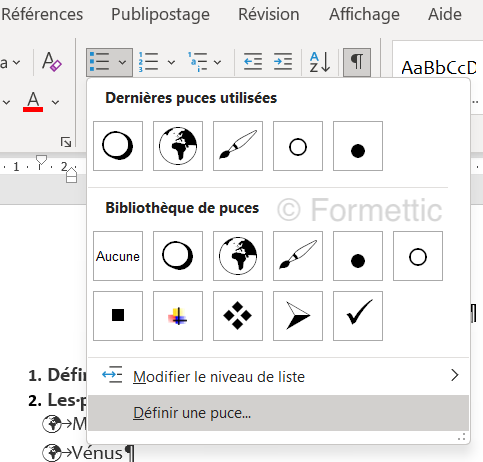Viewport: 483px width, 462px height.
Task: Expand the numbered list dropdown arrow
Action: (x=171, y=62)
